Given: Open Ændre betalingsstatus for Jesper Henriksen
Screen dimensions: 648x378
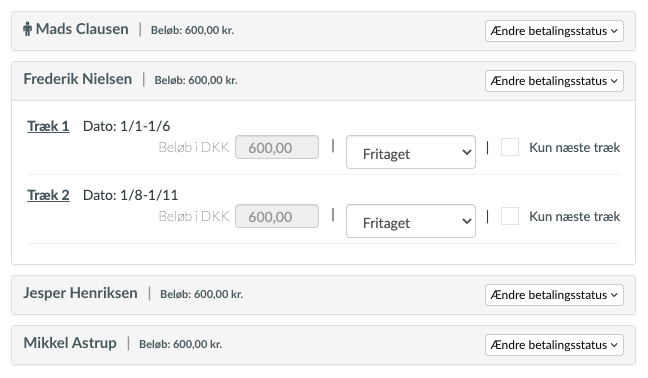Looking at the screenshot, I should [x=554, y=295].
